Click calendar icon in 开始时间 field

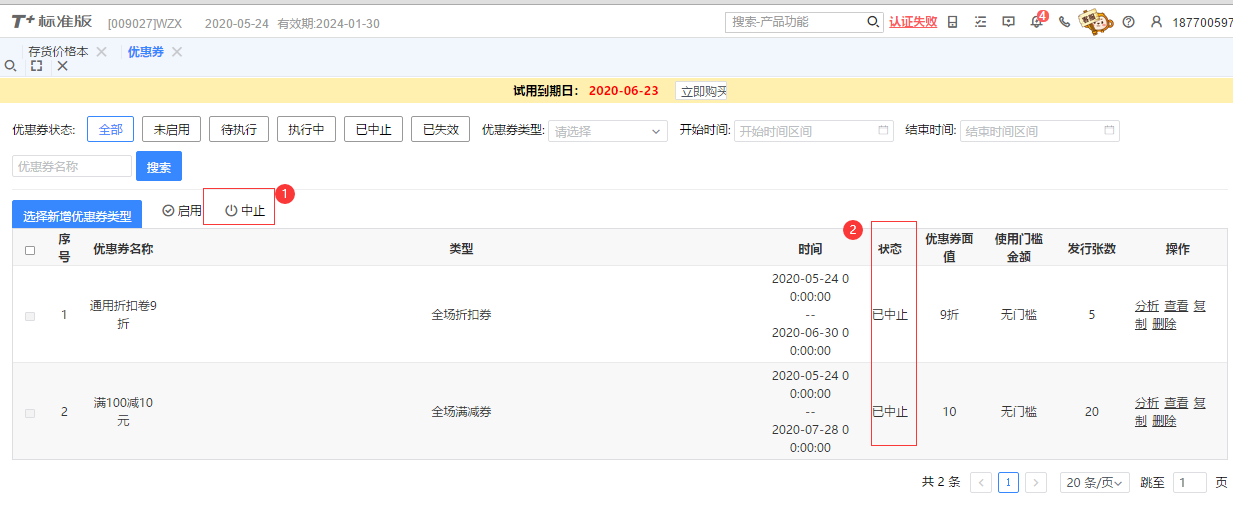[883, 130]
